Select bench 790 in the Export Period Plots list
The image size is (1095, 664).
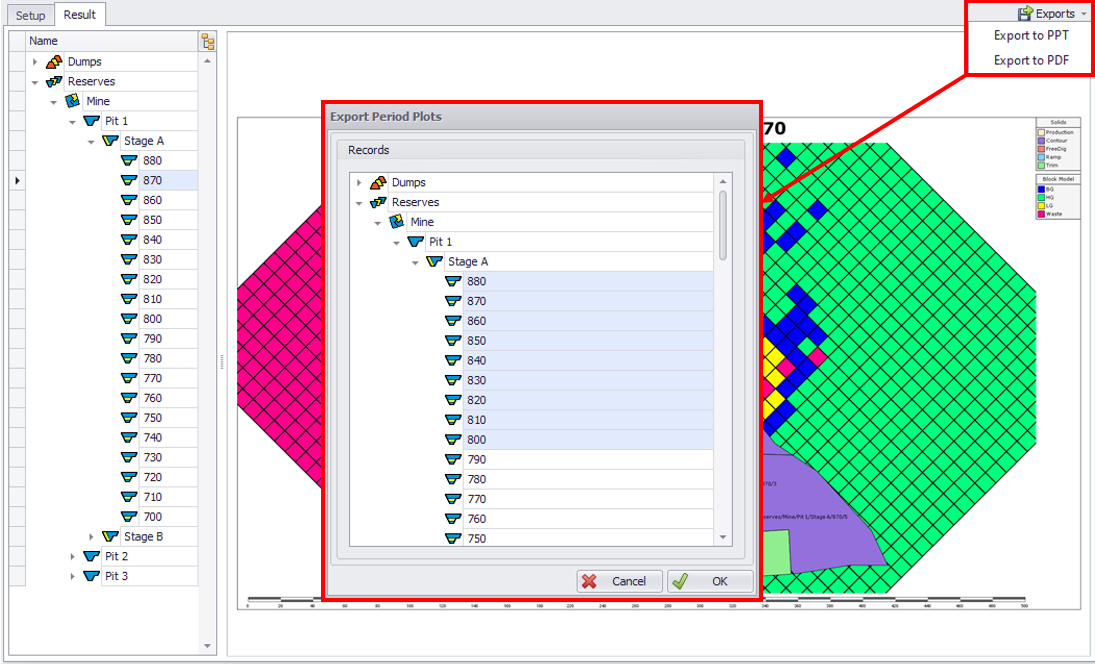coord(476,460)
